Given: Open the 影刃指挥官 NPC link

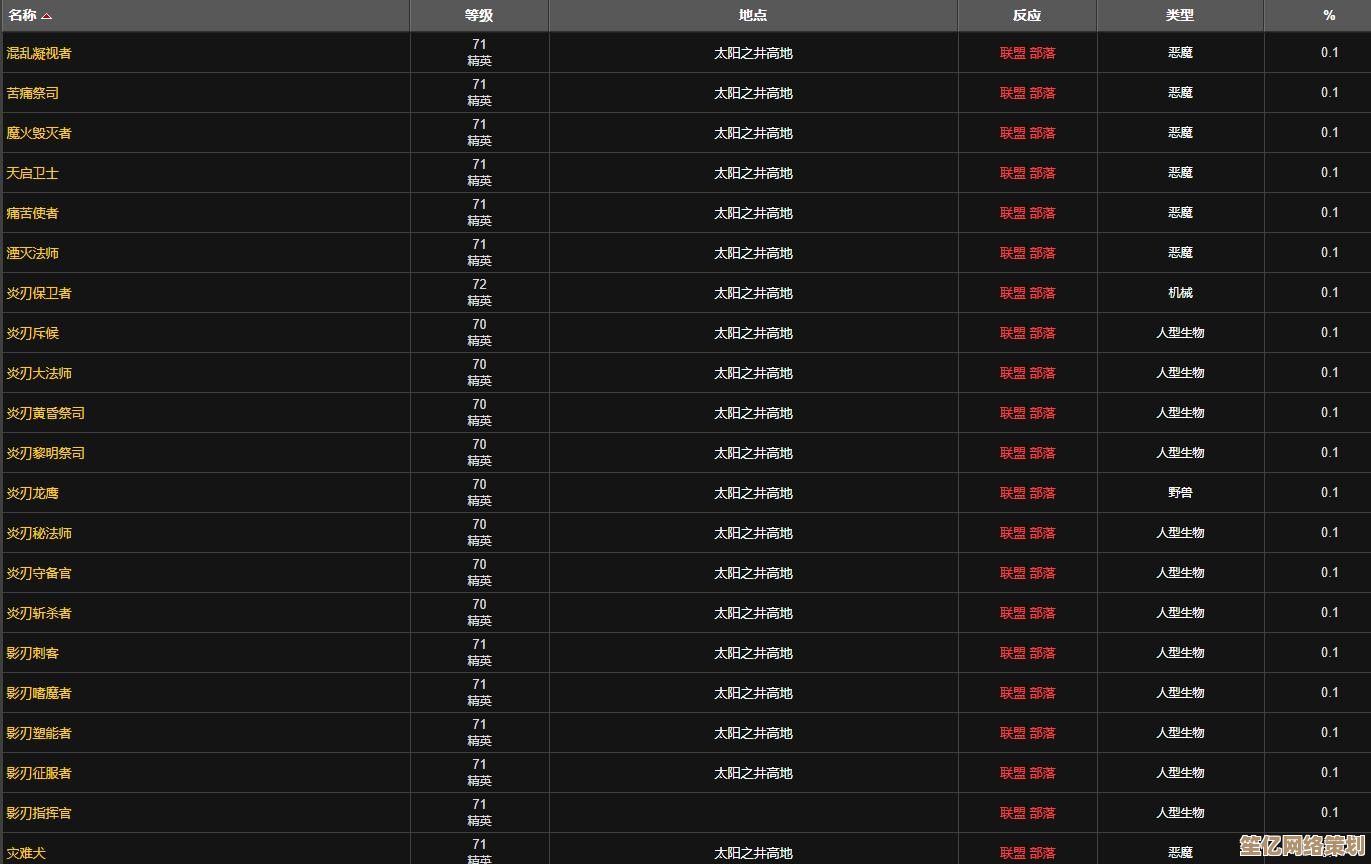Looking at the screenshot, I should pyautogui.click(x=39, y=813).
